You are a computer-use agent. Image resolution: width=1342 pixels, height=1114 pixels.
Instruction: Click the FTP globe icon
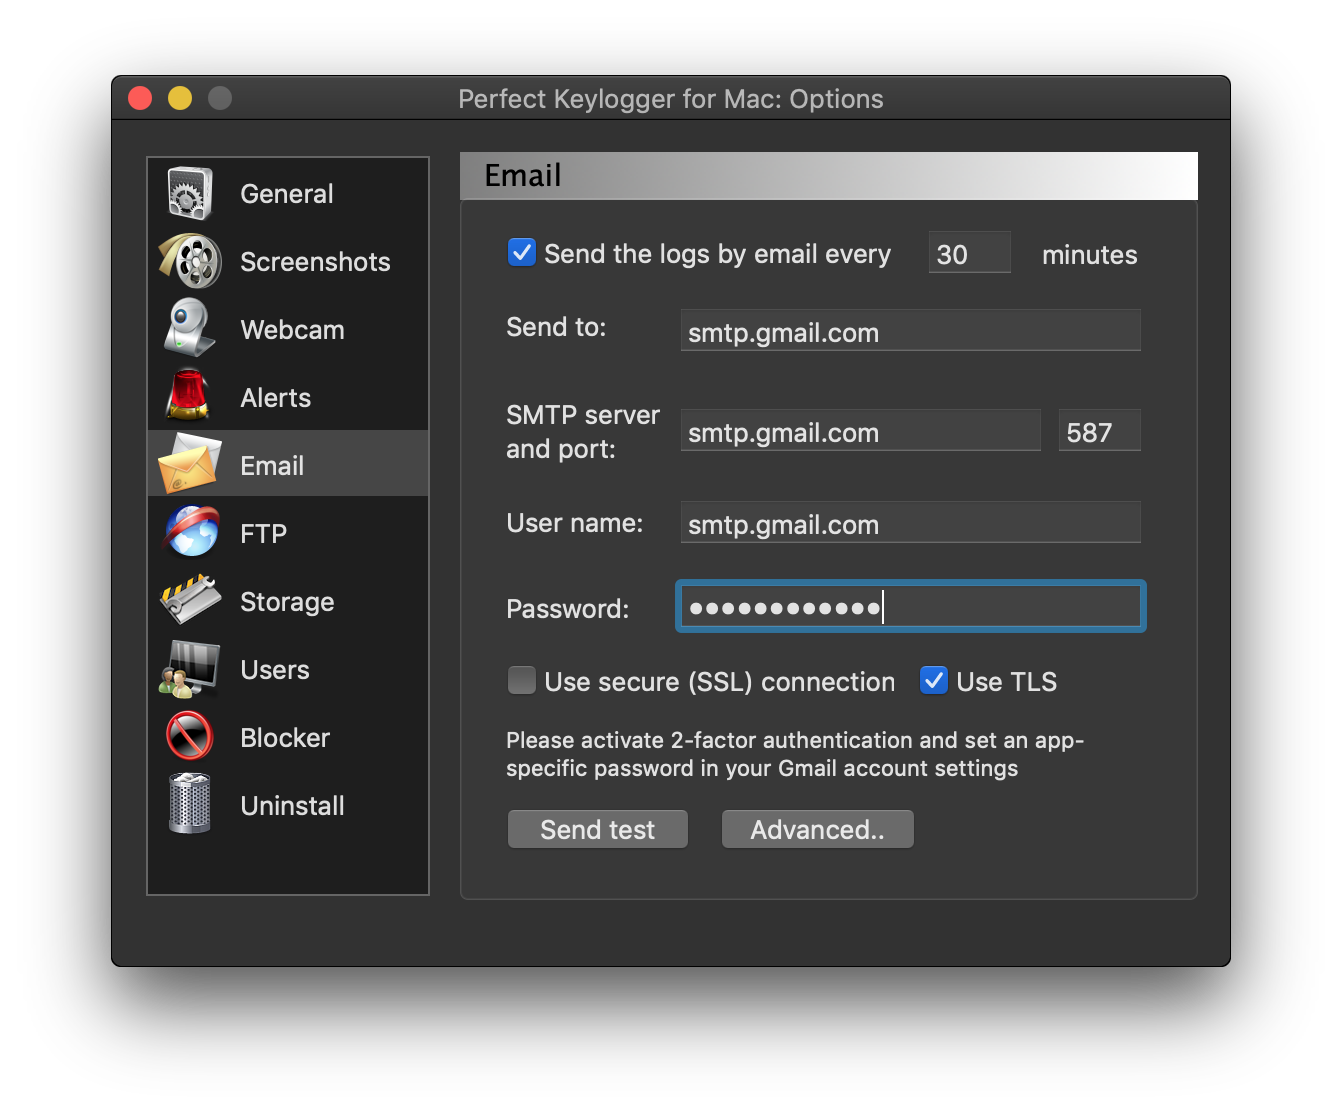pyautogui.click(x=189, y=532)
